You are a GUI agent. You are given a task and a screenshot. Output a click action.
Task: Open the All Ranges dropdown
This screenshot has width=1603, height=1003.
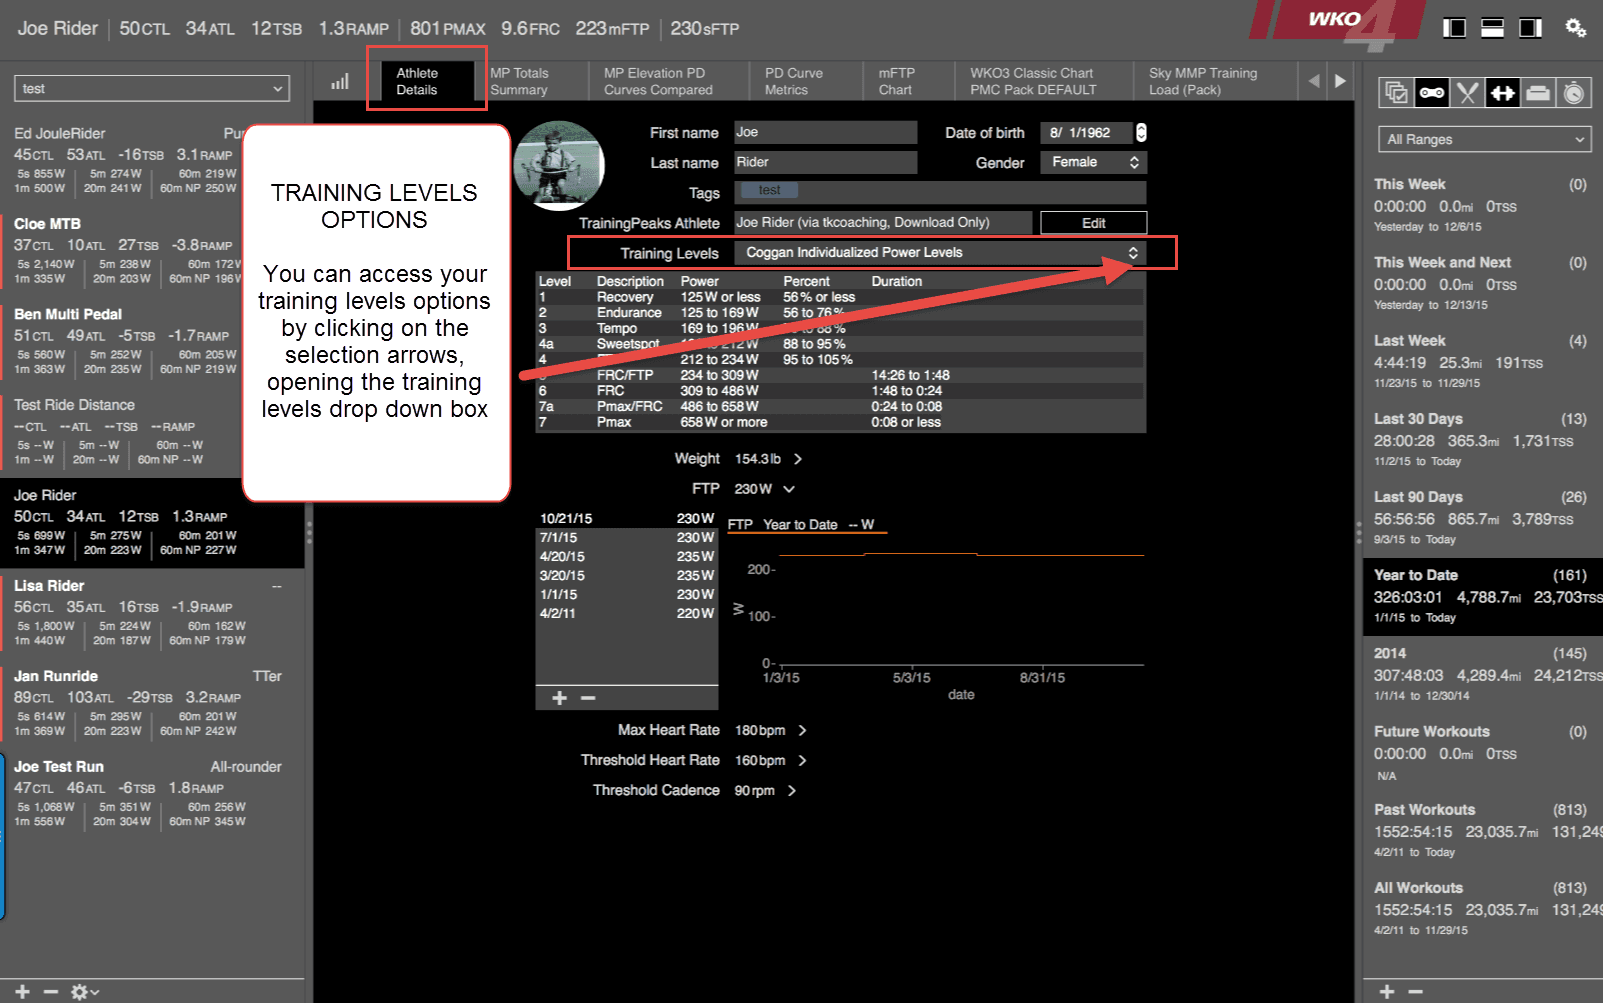[1485, 140]
